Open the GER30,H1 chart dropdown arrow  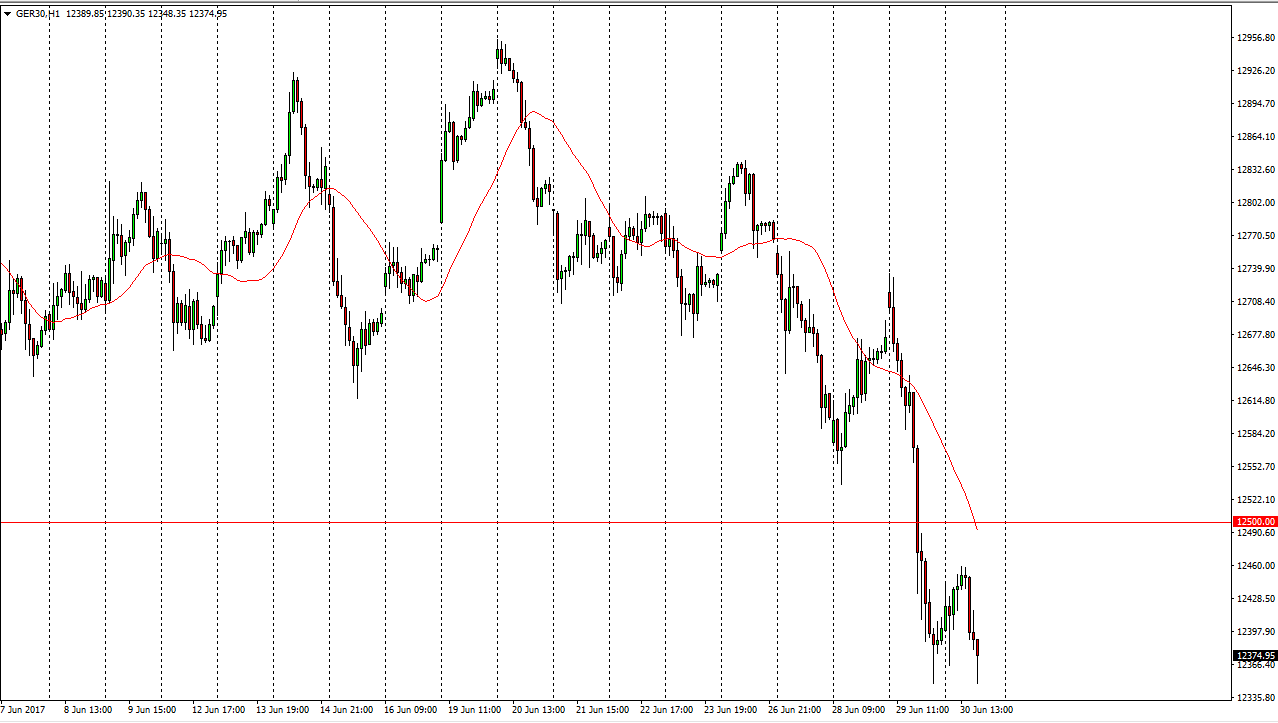tap(7, 14)
